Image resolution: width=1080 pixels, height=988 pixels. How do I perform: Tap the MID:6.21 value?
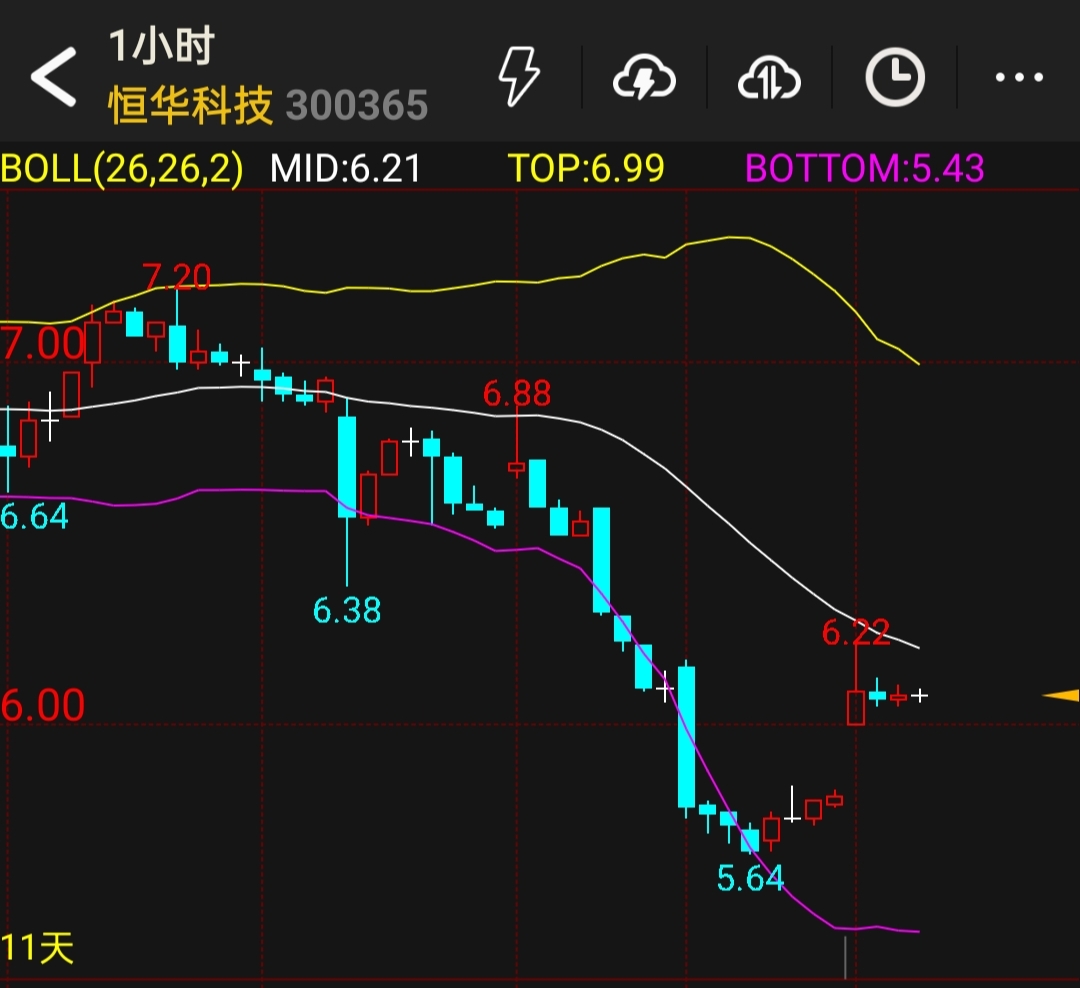coord(345,168)
